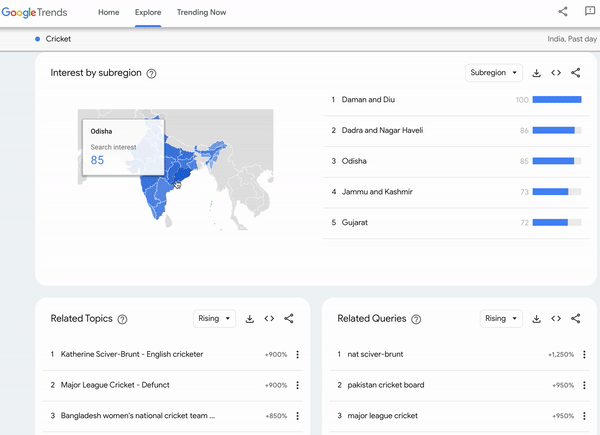Image resolution: width=600 pixels, height=435 pixels.
Task: Click the Daman and Diu interest bar
Action: pos(557,100)
